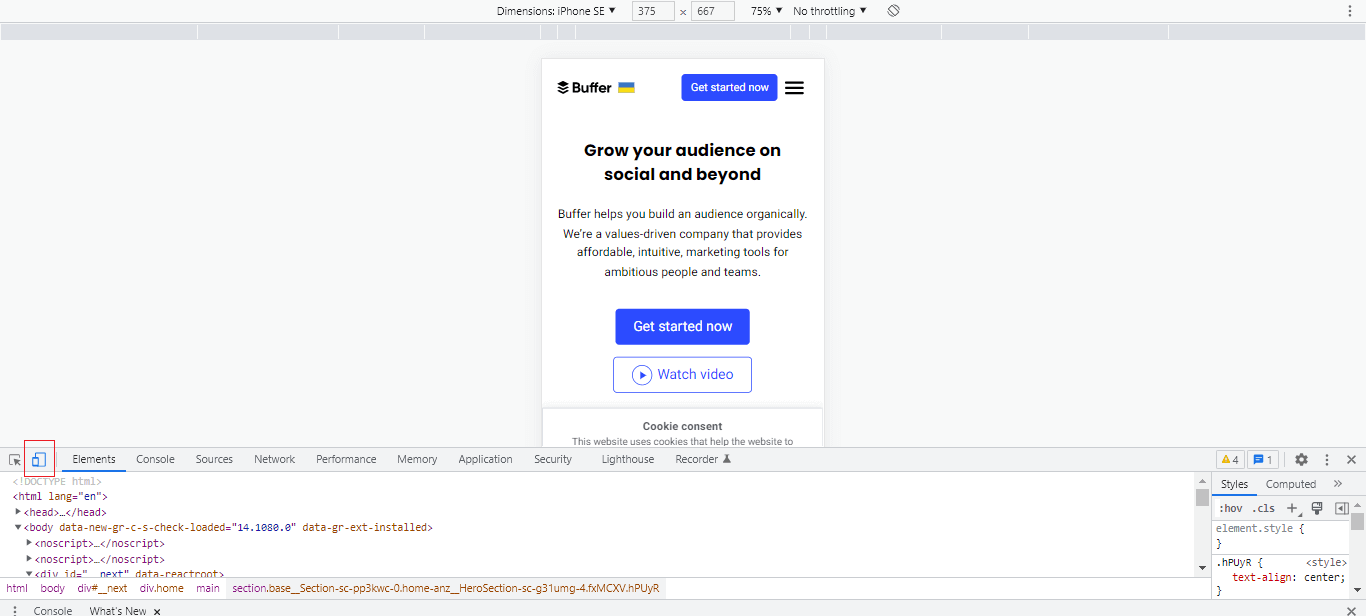Expand the head element node

[x=18, y=512]
